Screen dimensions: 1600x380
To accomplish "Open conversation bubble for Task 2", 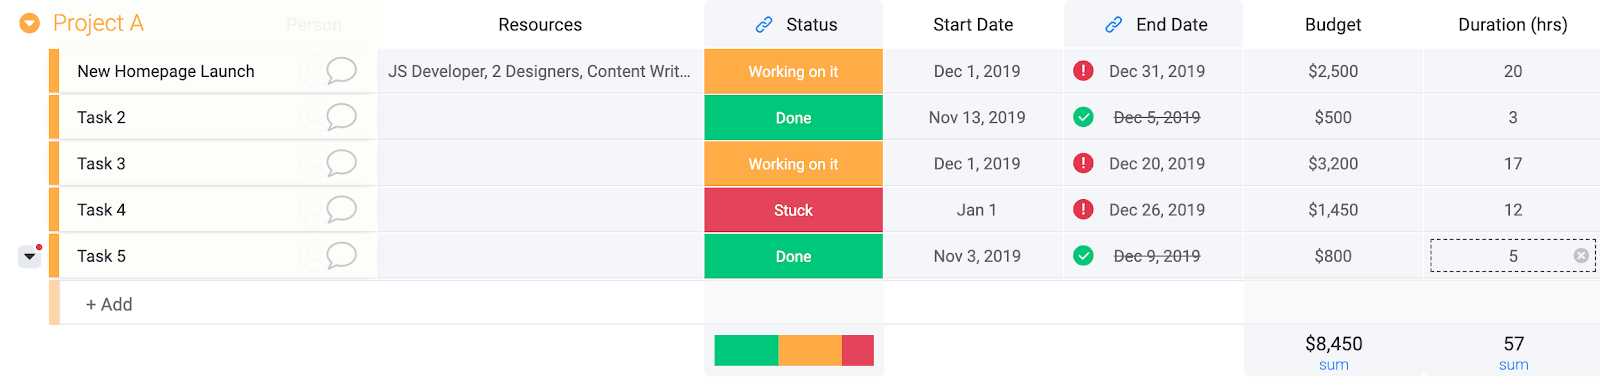I will click(341, 117).
